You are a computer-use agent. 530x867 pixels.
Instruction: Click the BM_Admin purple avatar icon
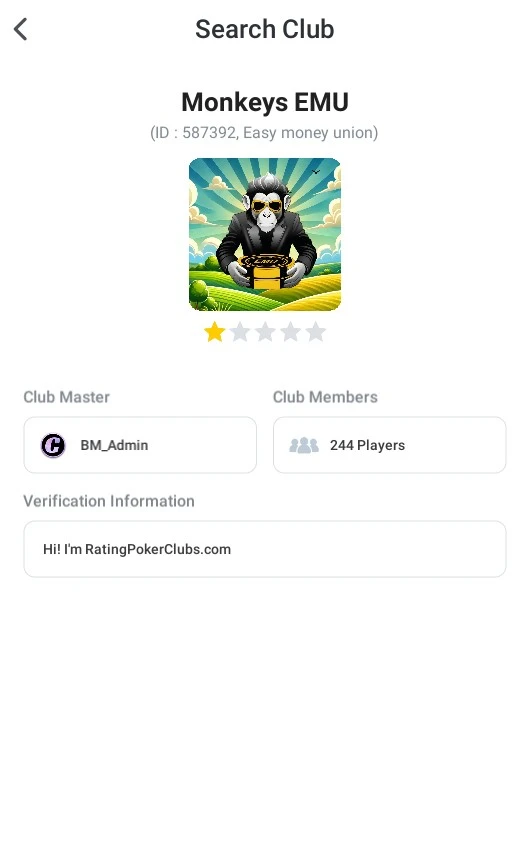53,445
